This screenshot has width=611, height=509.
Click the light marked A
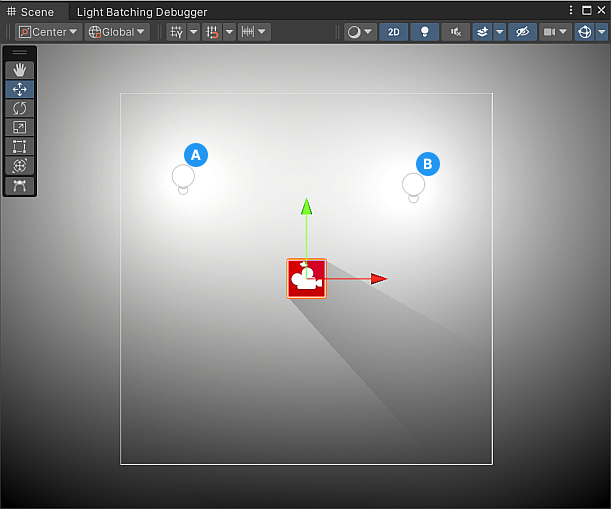click(x=183, y=177)
